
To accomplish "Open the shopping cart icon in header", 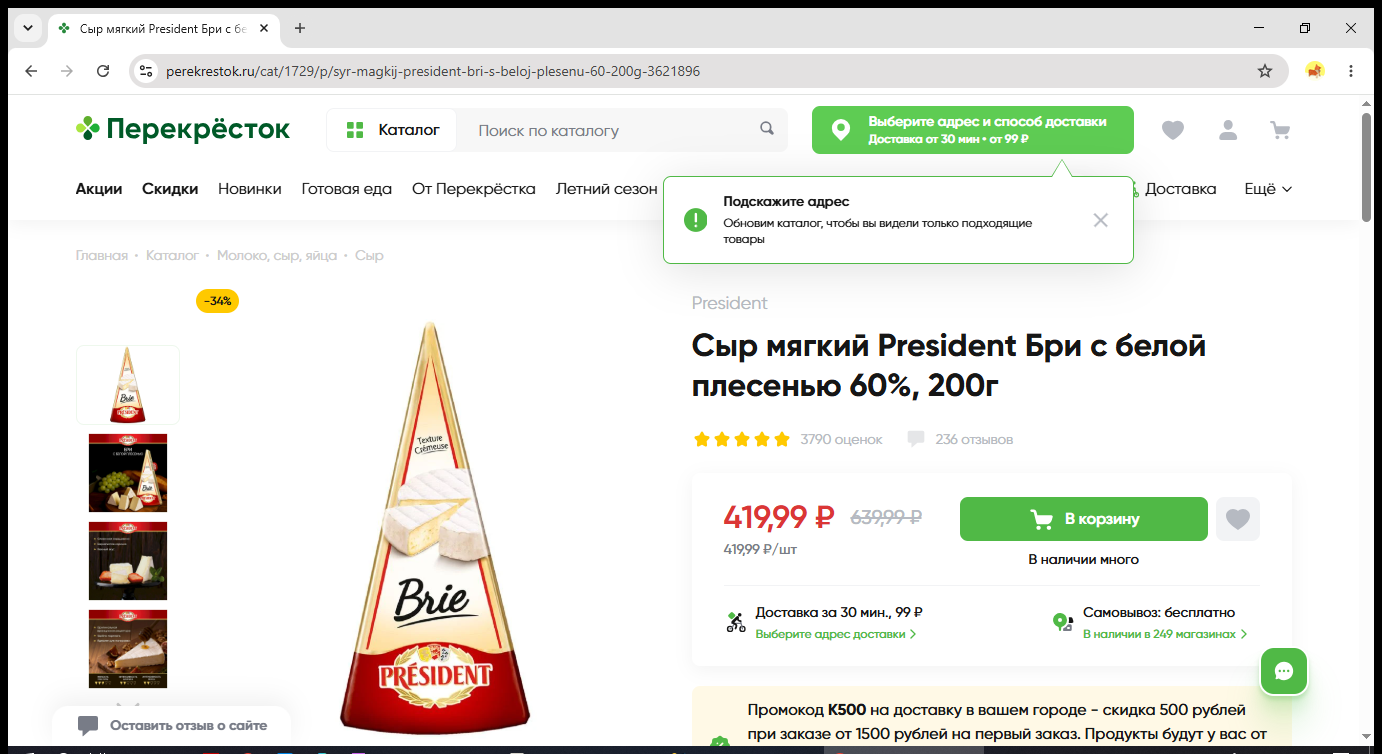I will 1279,130.
